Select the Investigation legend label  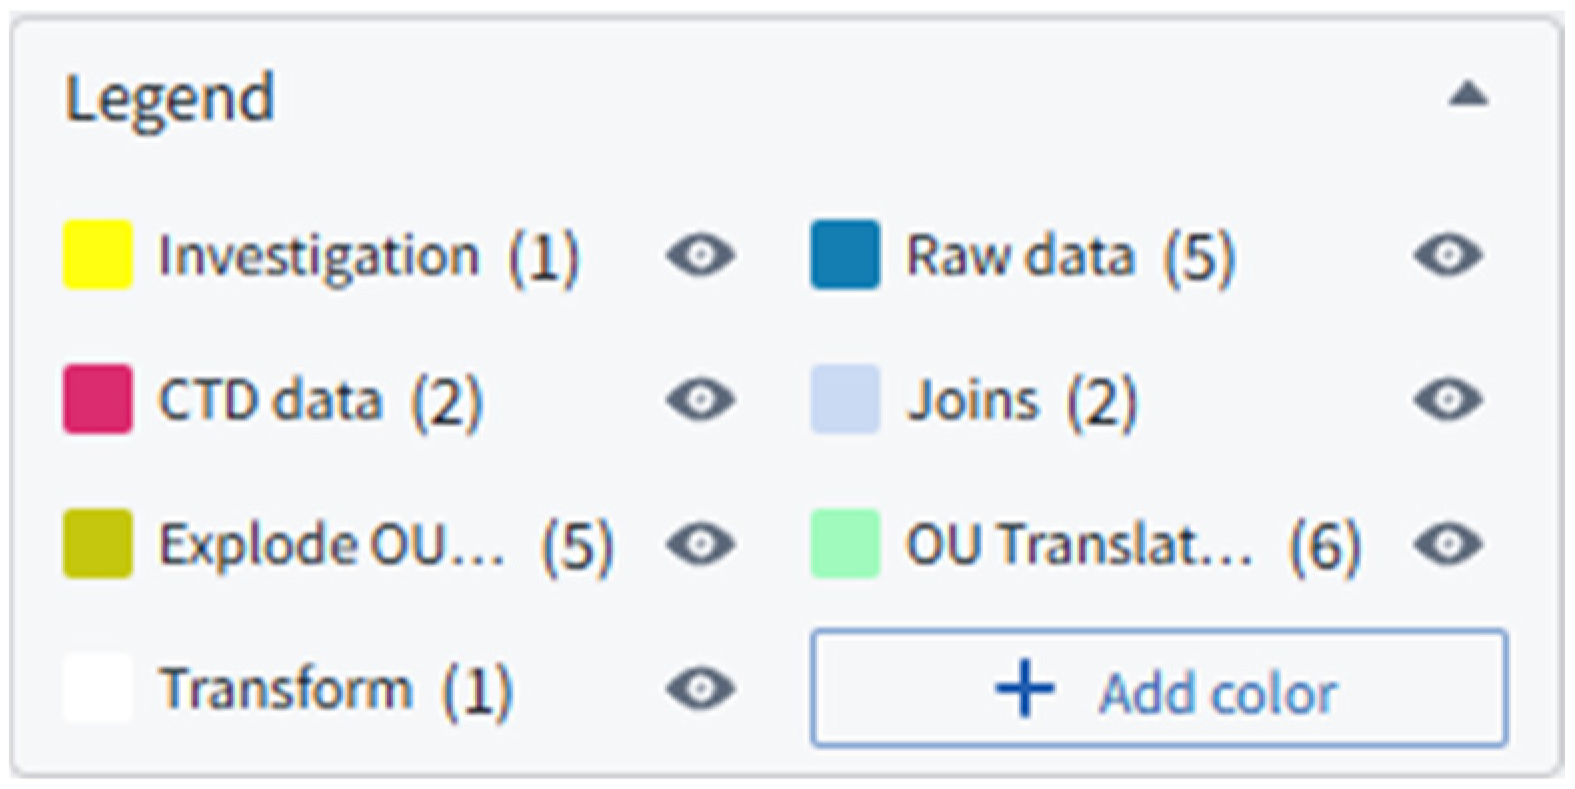[319, 256]
